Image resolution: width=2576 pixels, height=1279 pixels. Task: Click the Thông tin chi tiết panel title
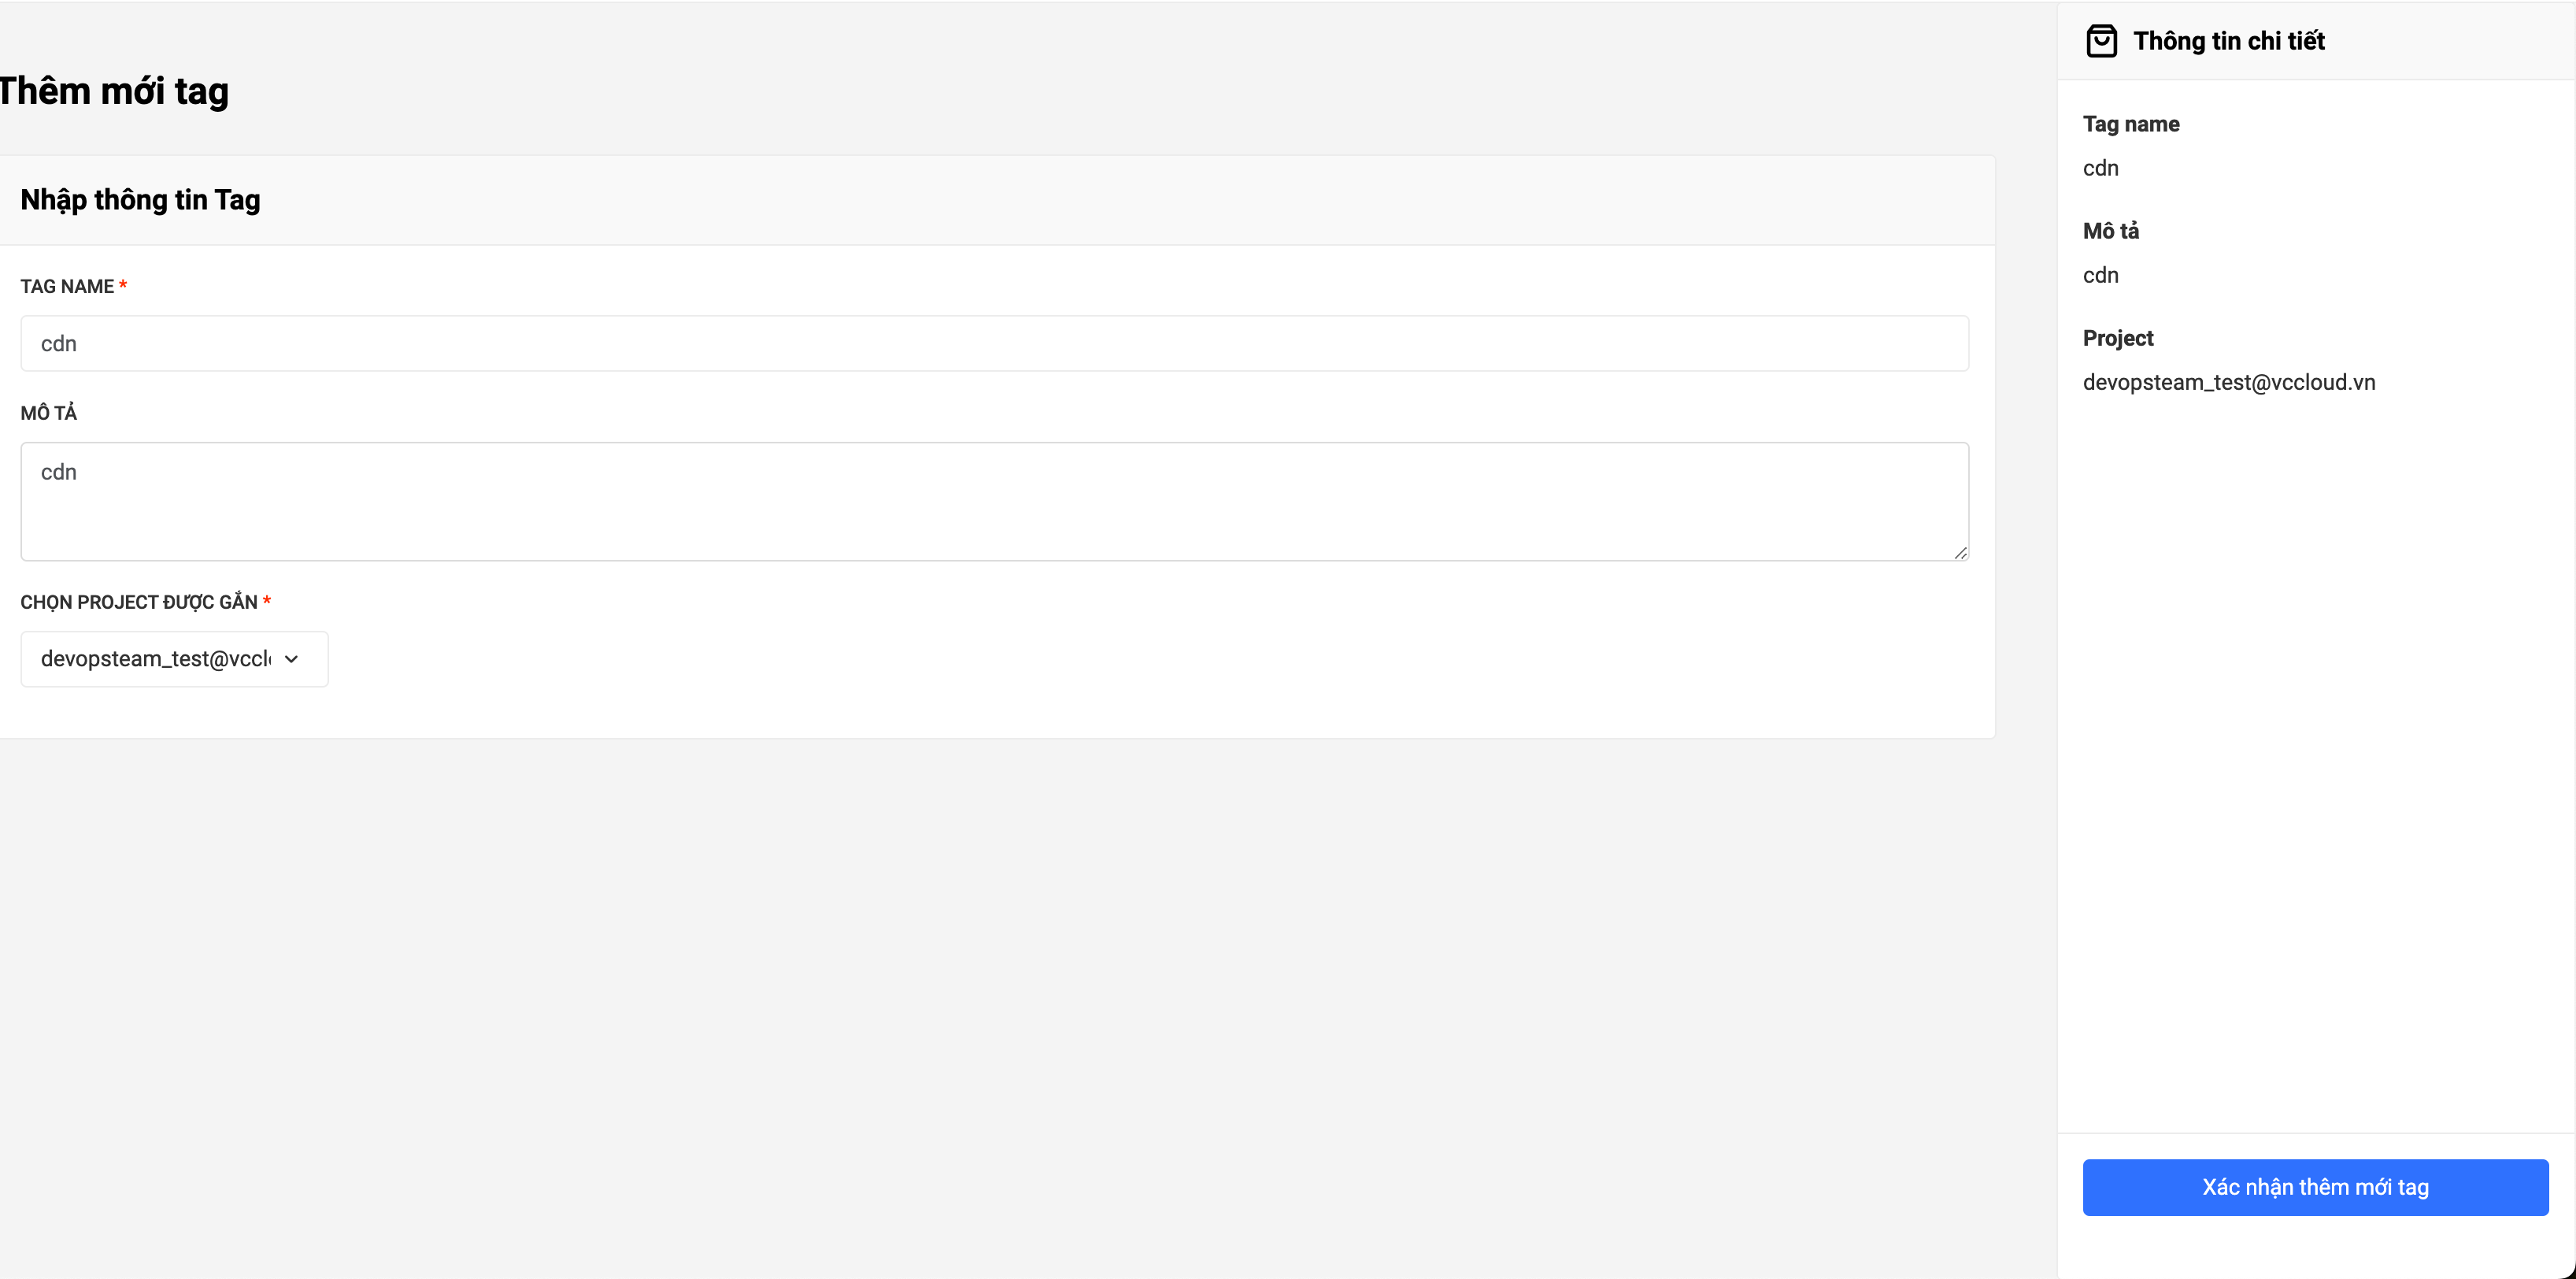click(2228, 41)
